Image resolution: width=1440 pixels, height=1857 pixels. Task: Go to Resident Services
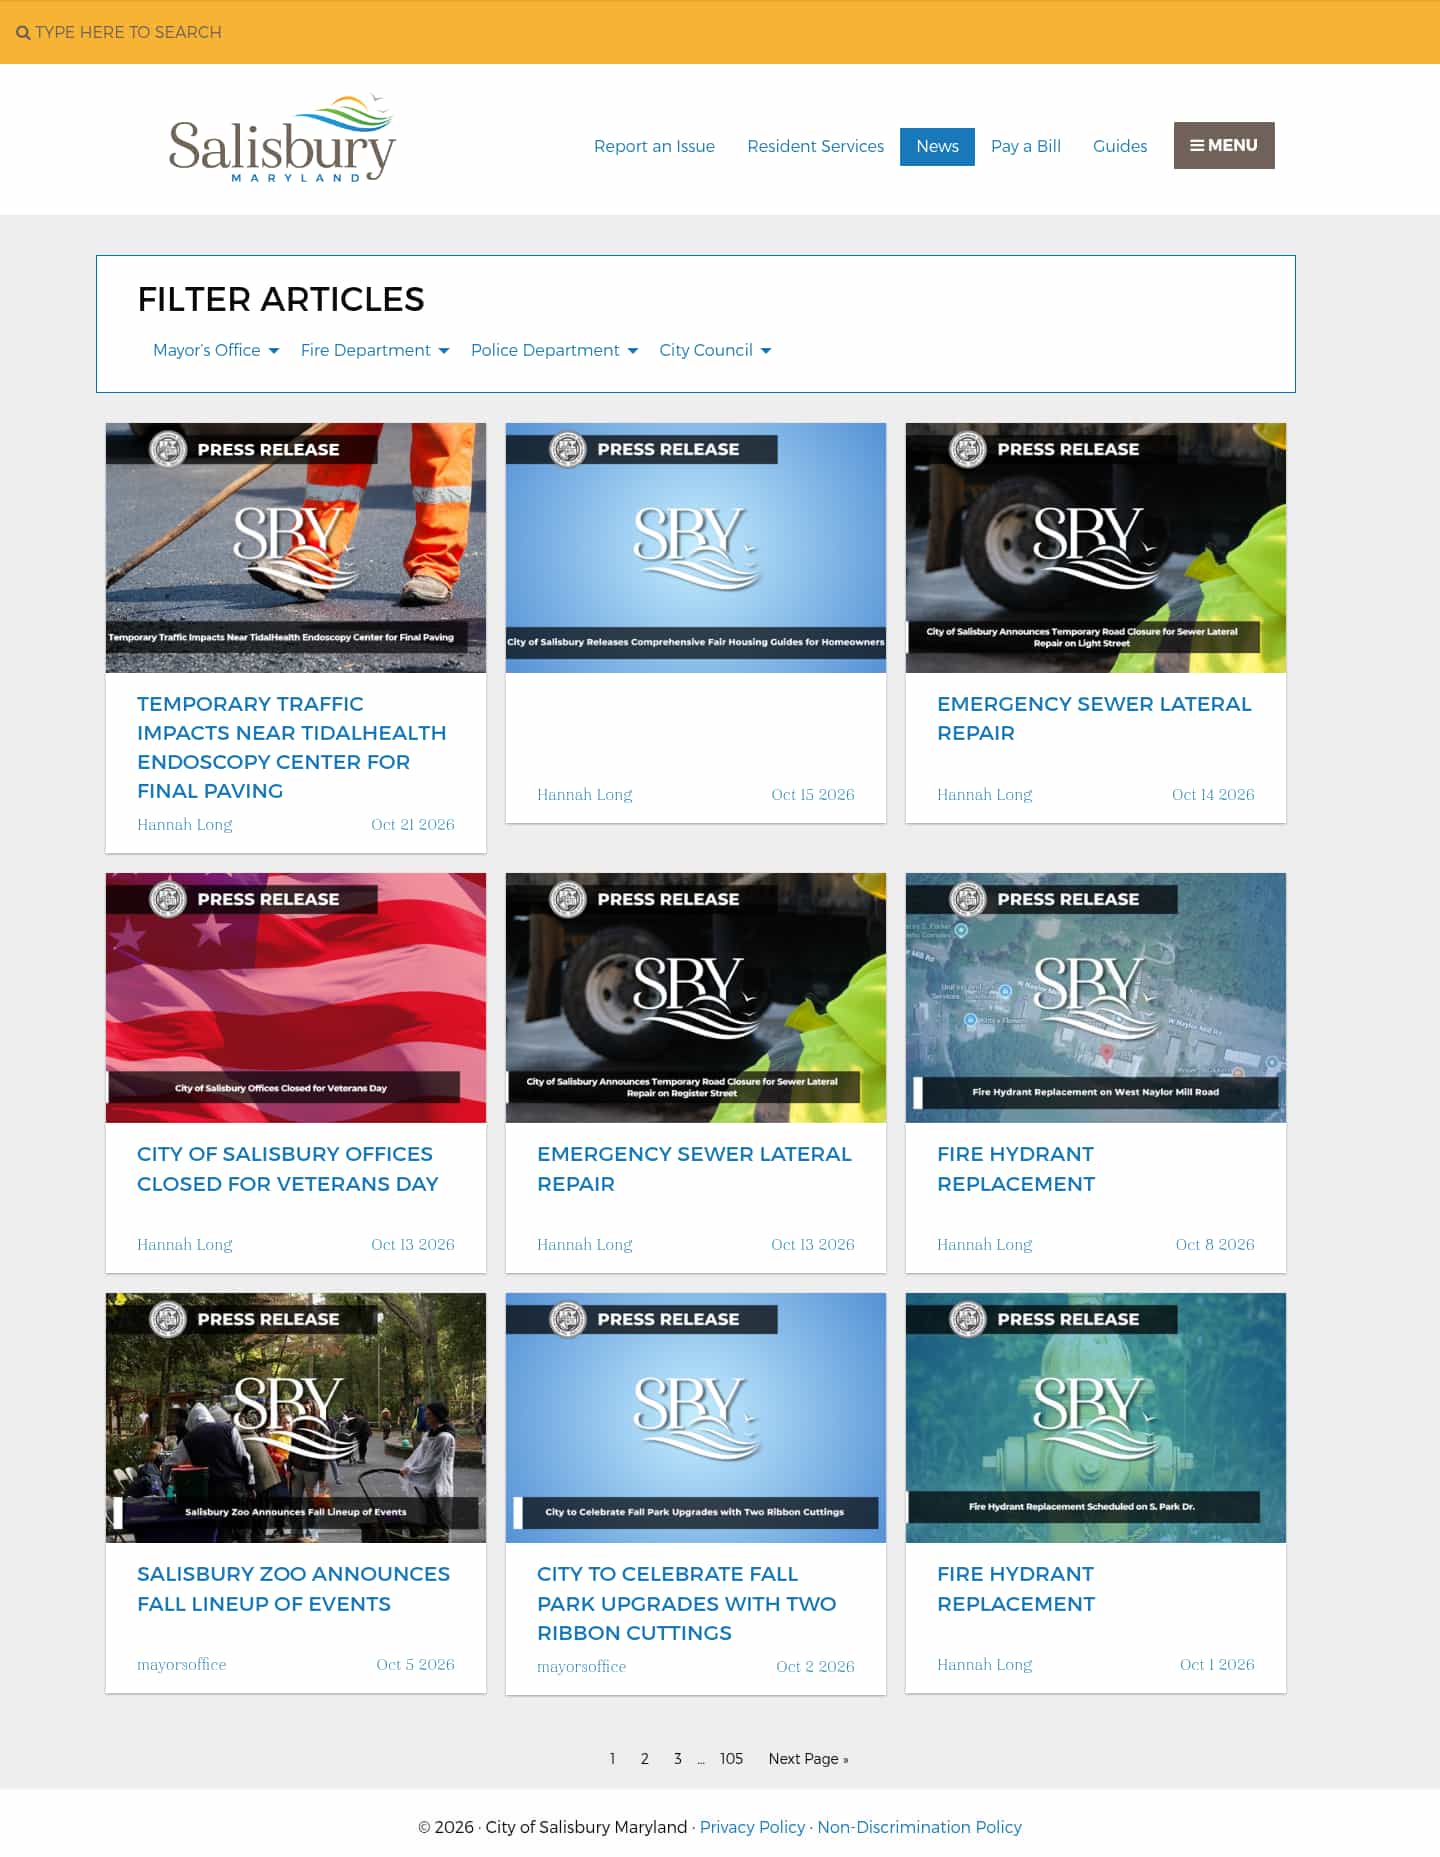point(815,146)
